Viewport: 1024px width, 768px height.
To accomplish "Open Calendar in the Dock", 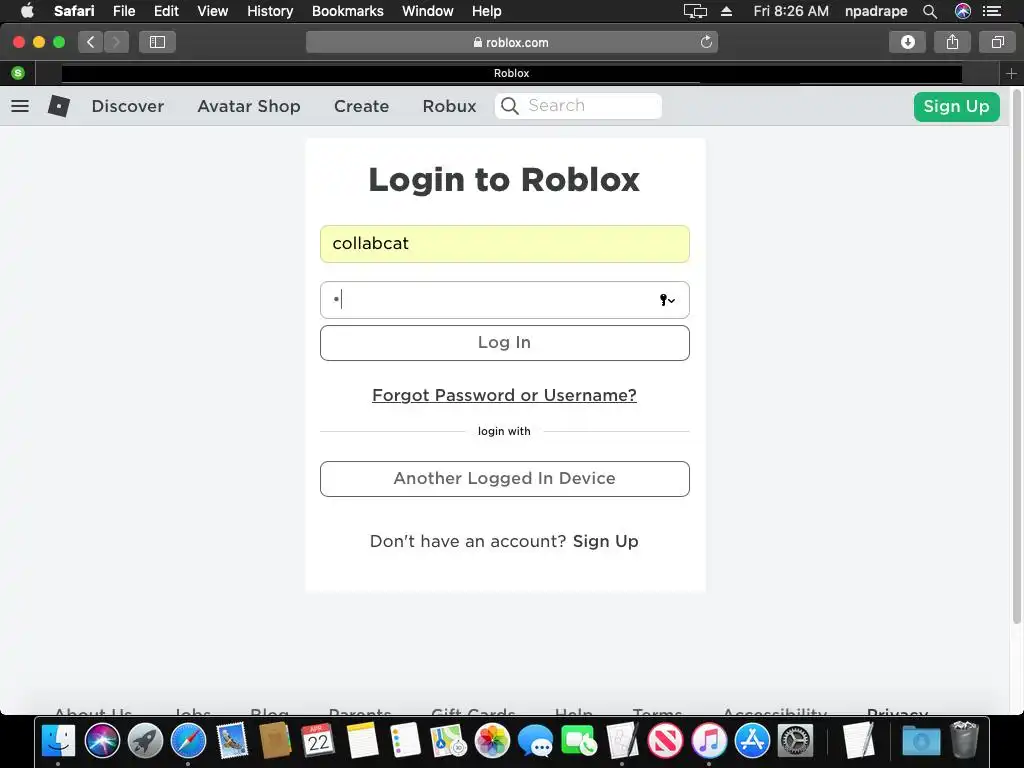I will click(318, 741).
